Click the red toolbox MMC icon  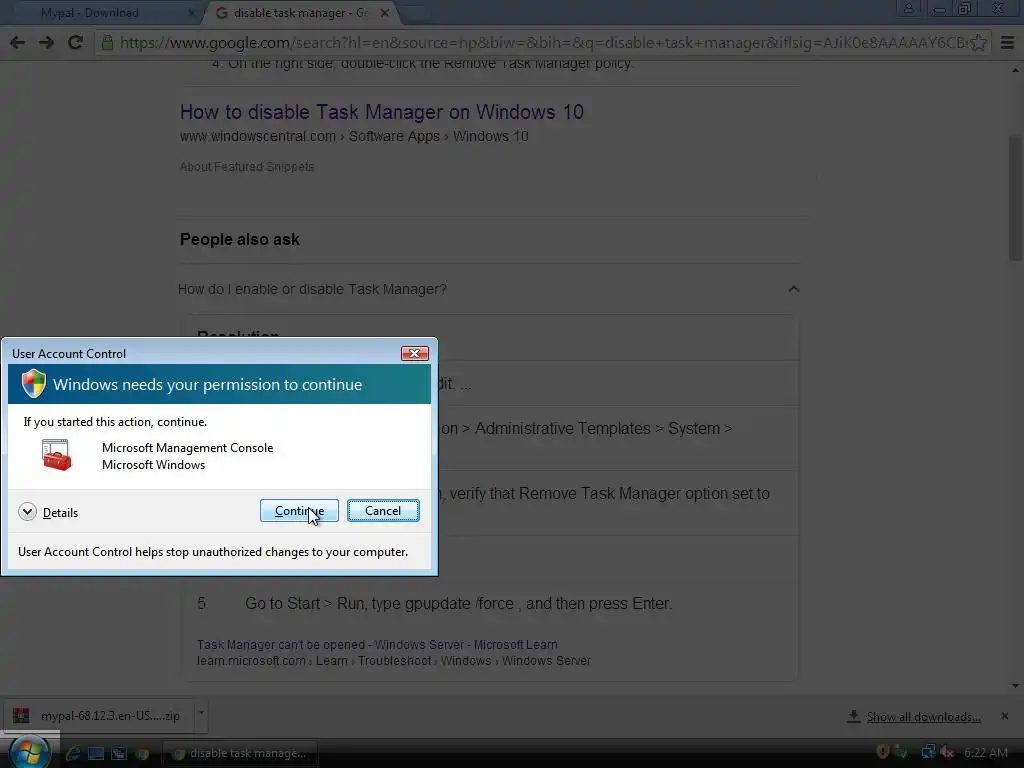[57, 455]
